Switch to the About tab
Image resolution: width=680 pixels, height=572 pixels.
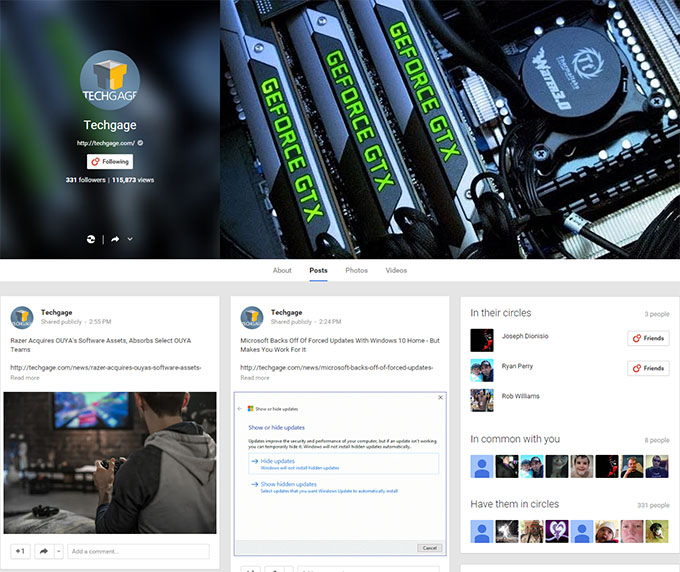[x=282, y=270]
